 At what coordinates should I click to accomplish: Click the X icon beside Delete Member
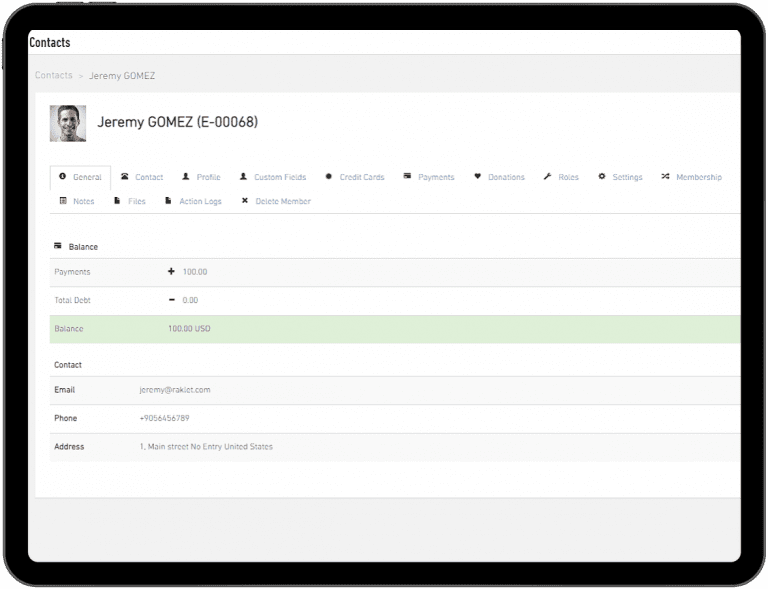point(245,201)
